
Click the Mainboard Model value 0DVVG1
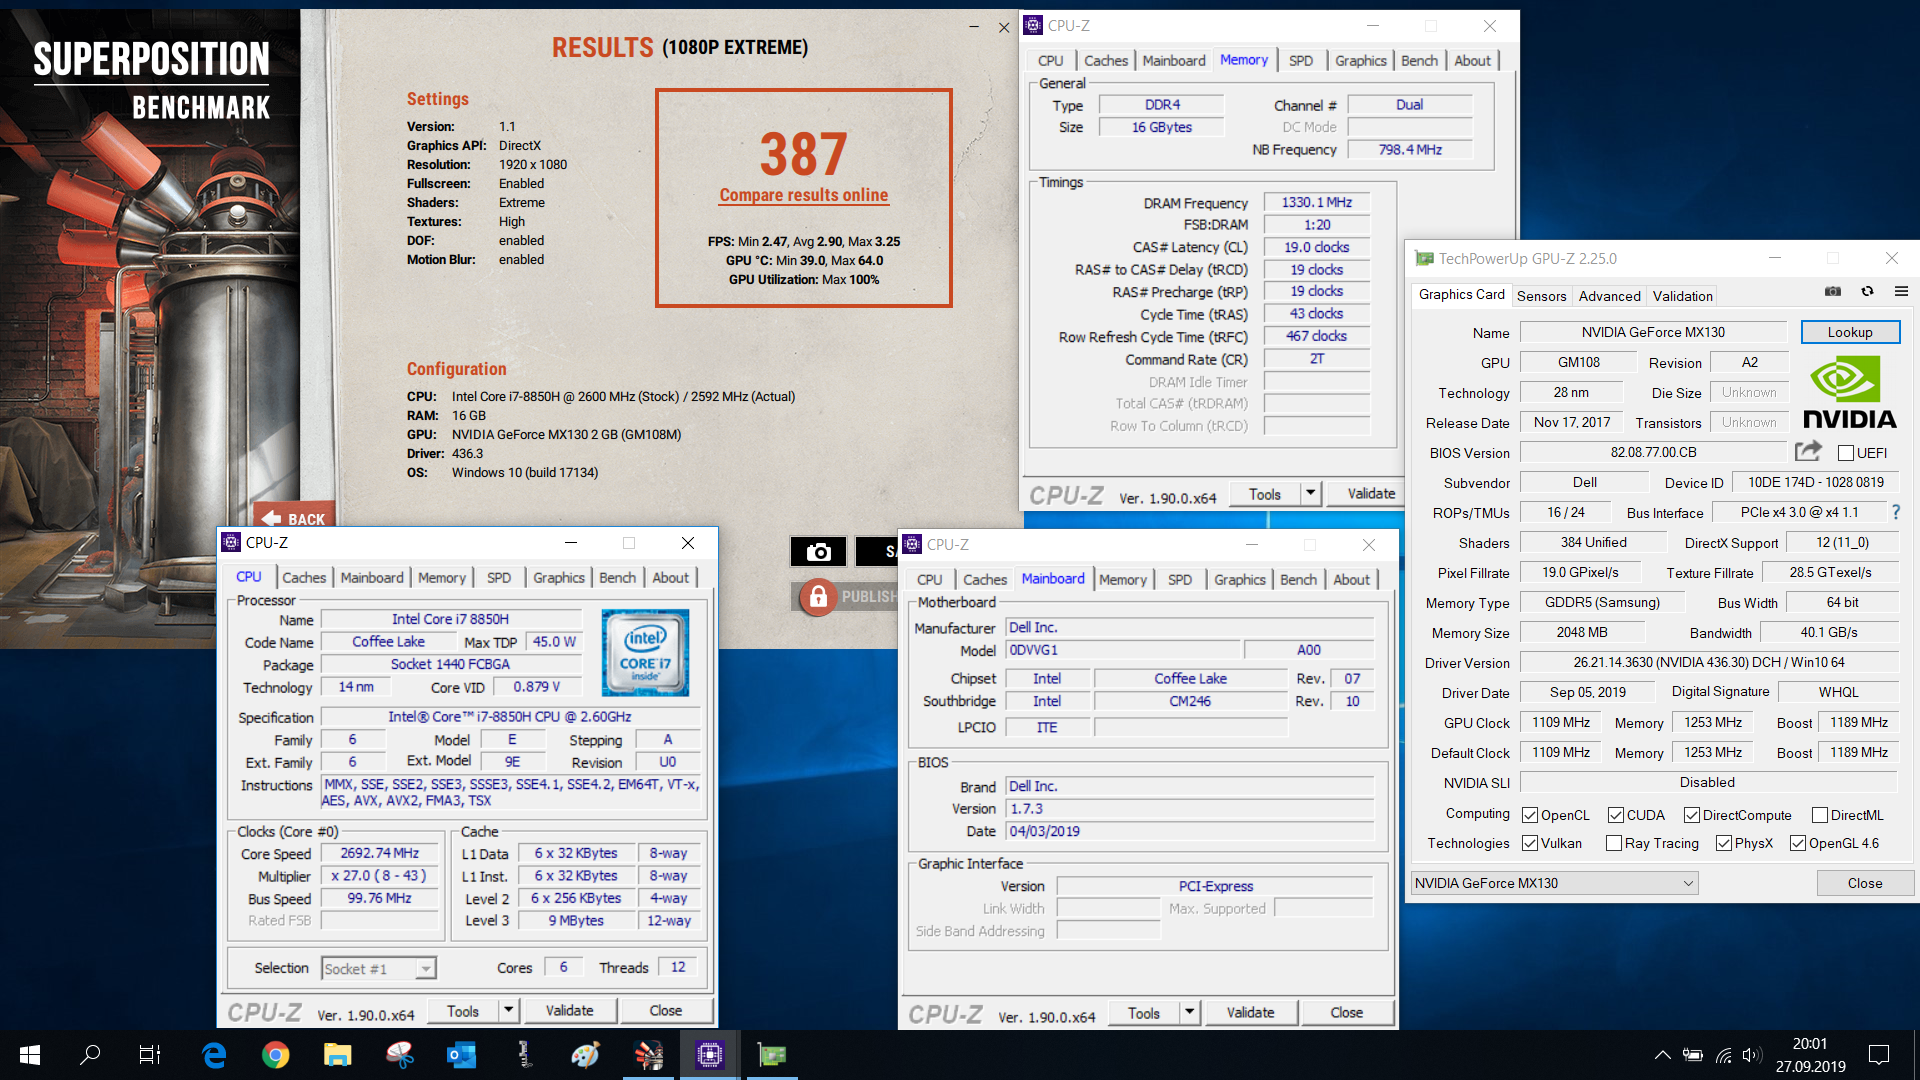click(x=1122, y=649)
